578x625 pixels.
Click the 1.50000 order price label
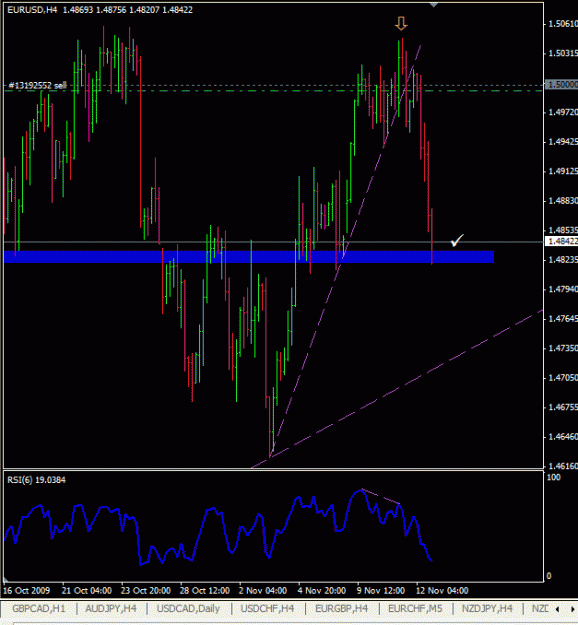562,85
